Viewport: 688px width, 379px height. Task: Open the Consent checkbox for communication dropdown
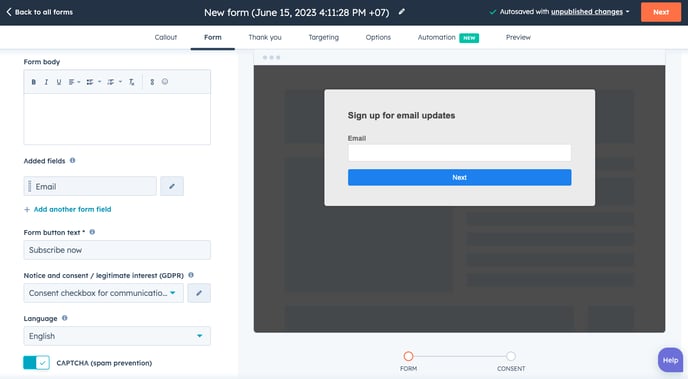click(x=104, y=293)
